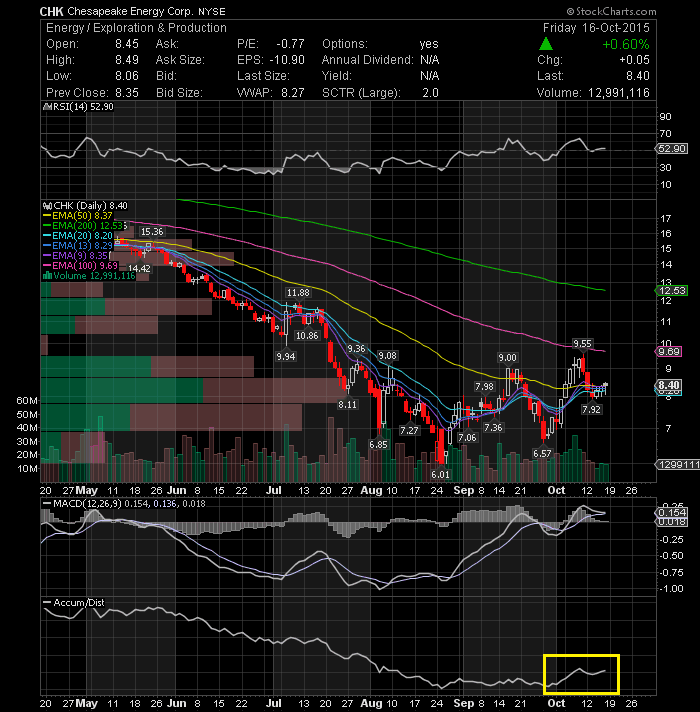The image size is (700, 712).
Task: Click the Volume legend bar-chart icon
Action: [47, 276]
